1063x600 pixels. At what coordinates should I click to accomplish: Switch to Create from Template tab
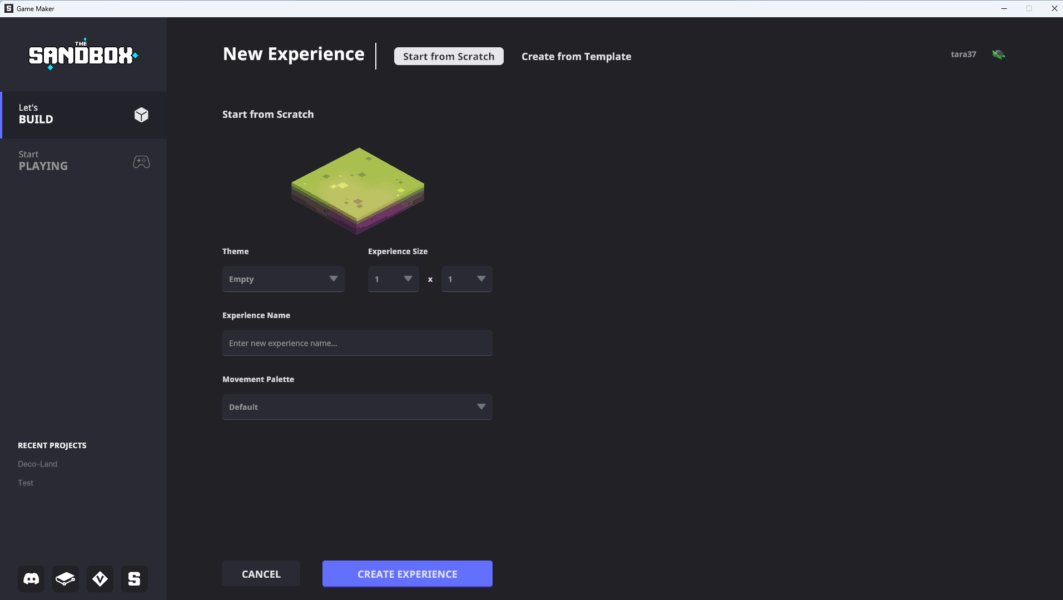(576, 56)
